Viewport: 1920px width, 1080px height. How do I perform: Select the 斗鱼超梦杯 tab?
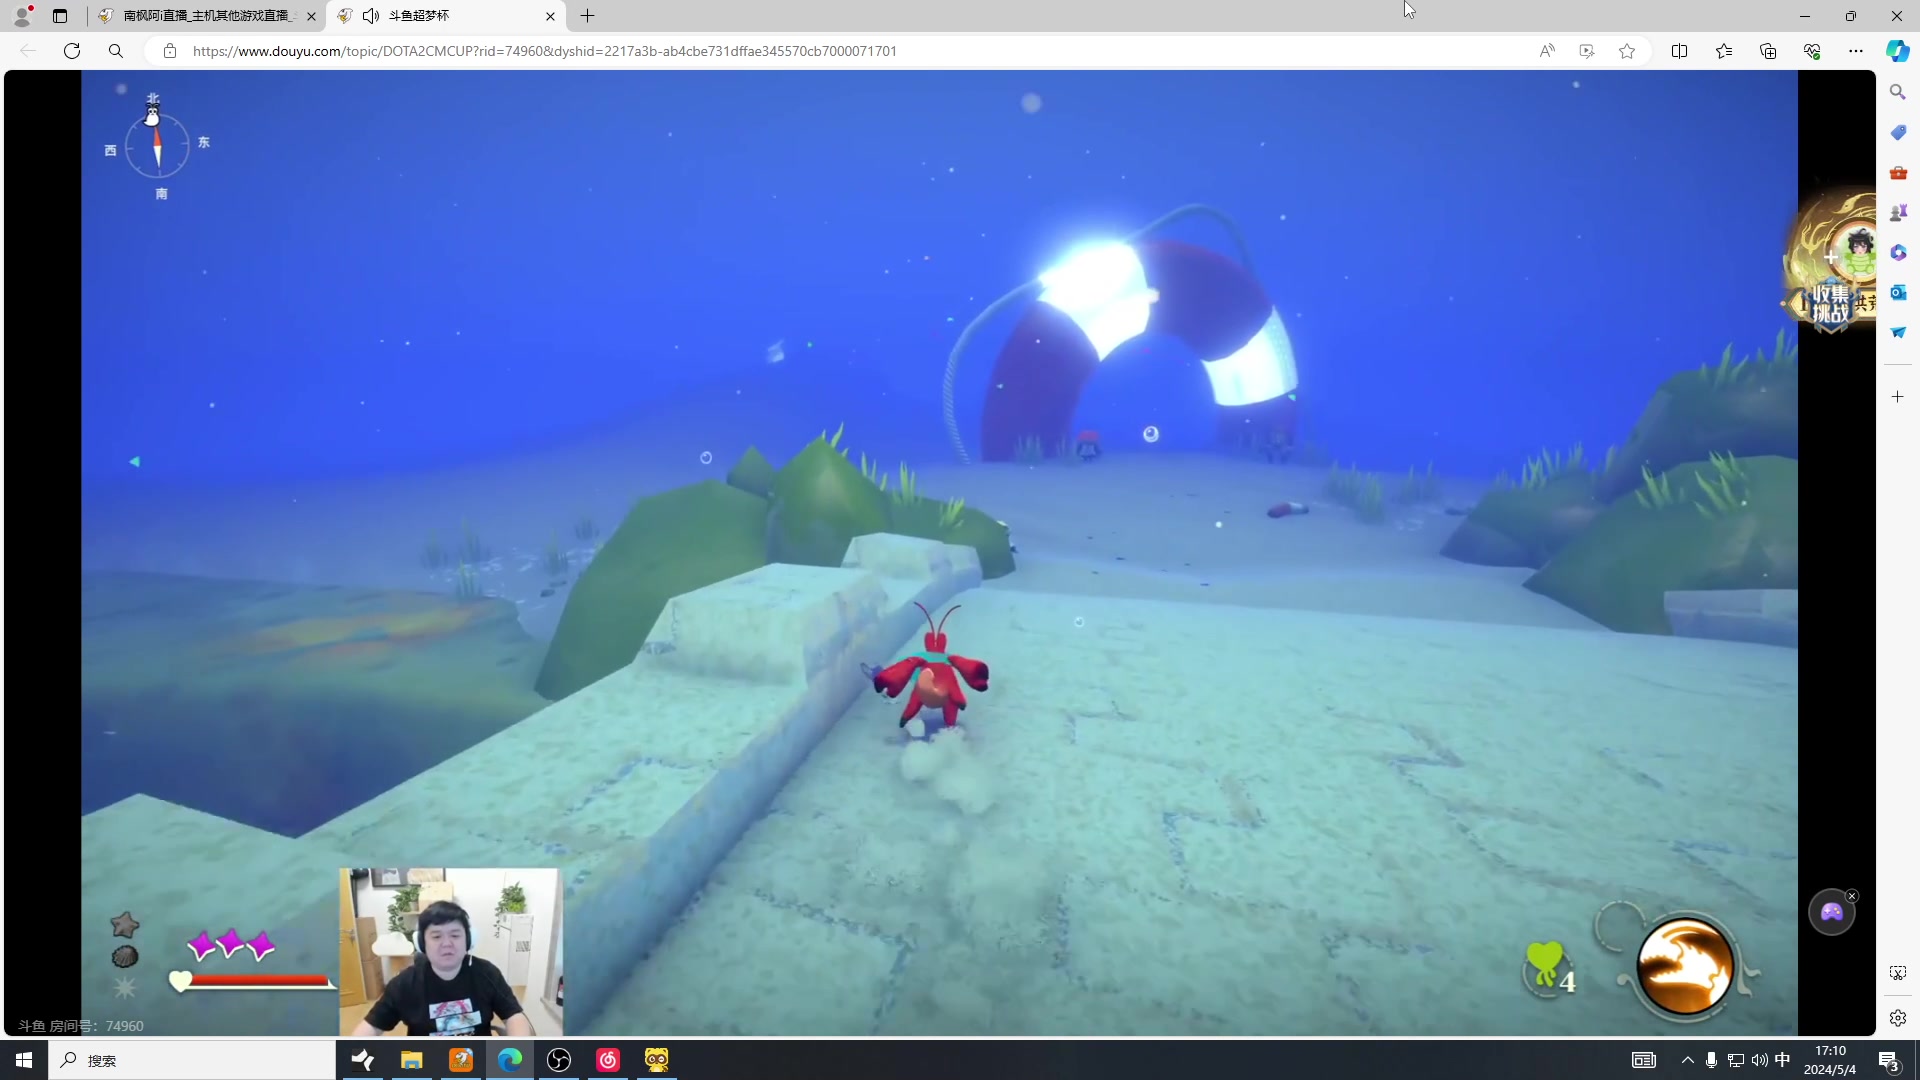point(447,16)
